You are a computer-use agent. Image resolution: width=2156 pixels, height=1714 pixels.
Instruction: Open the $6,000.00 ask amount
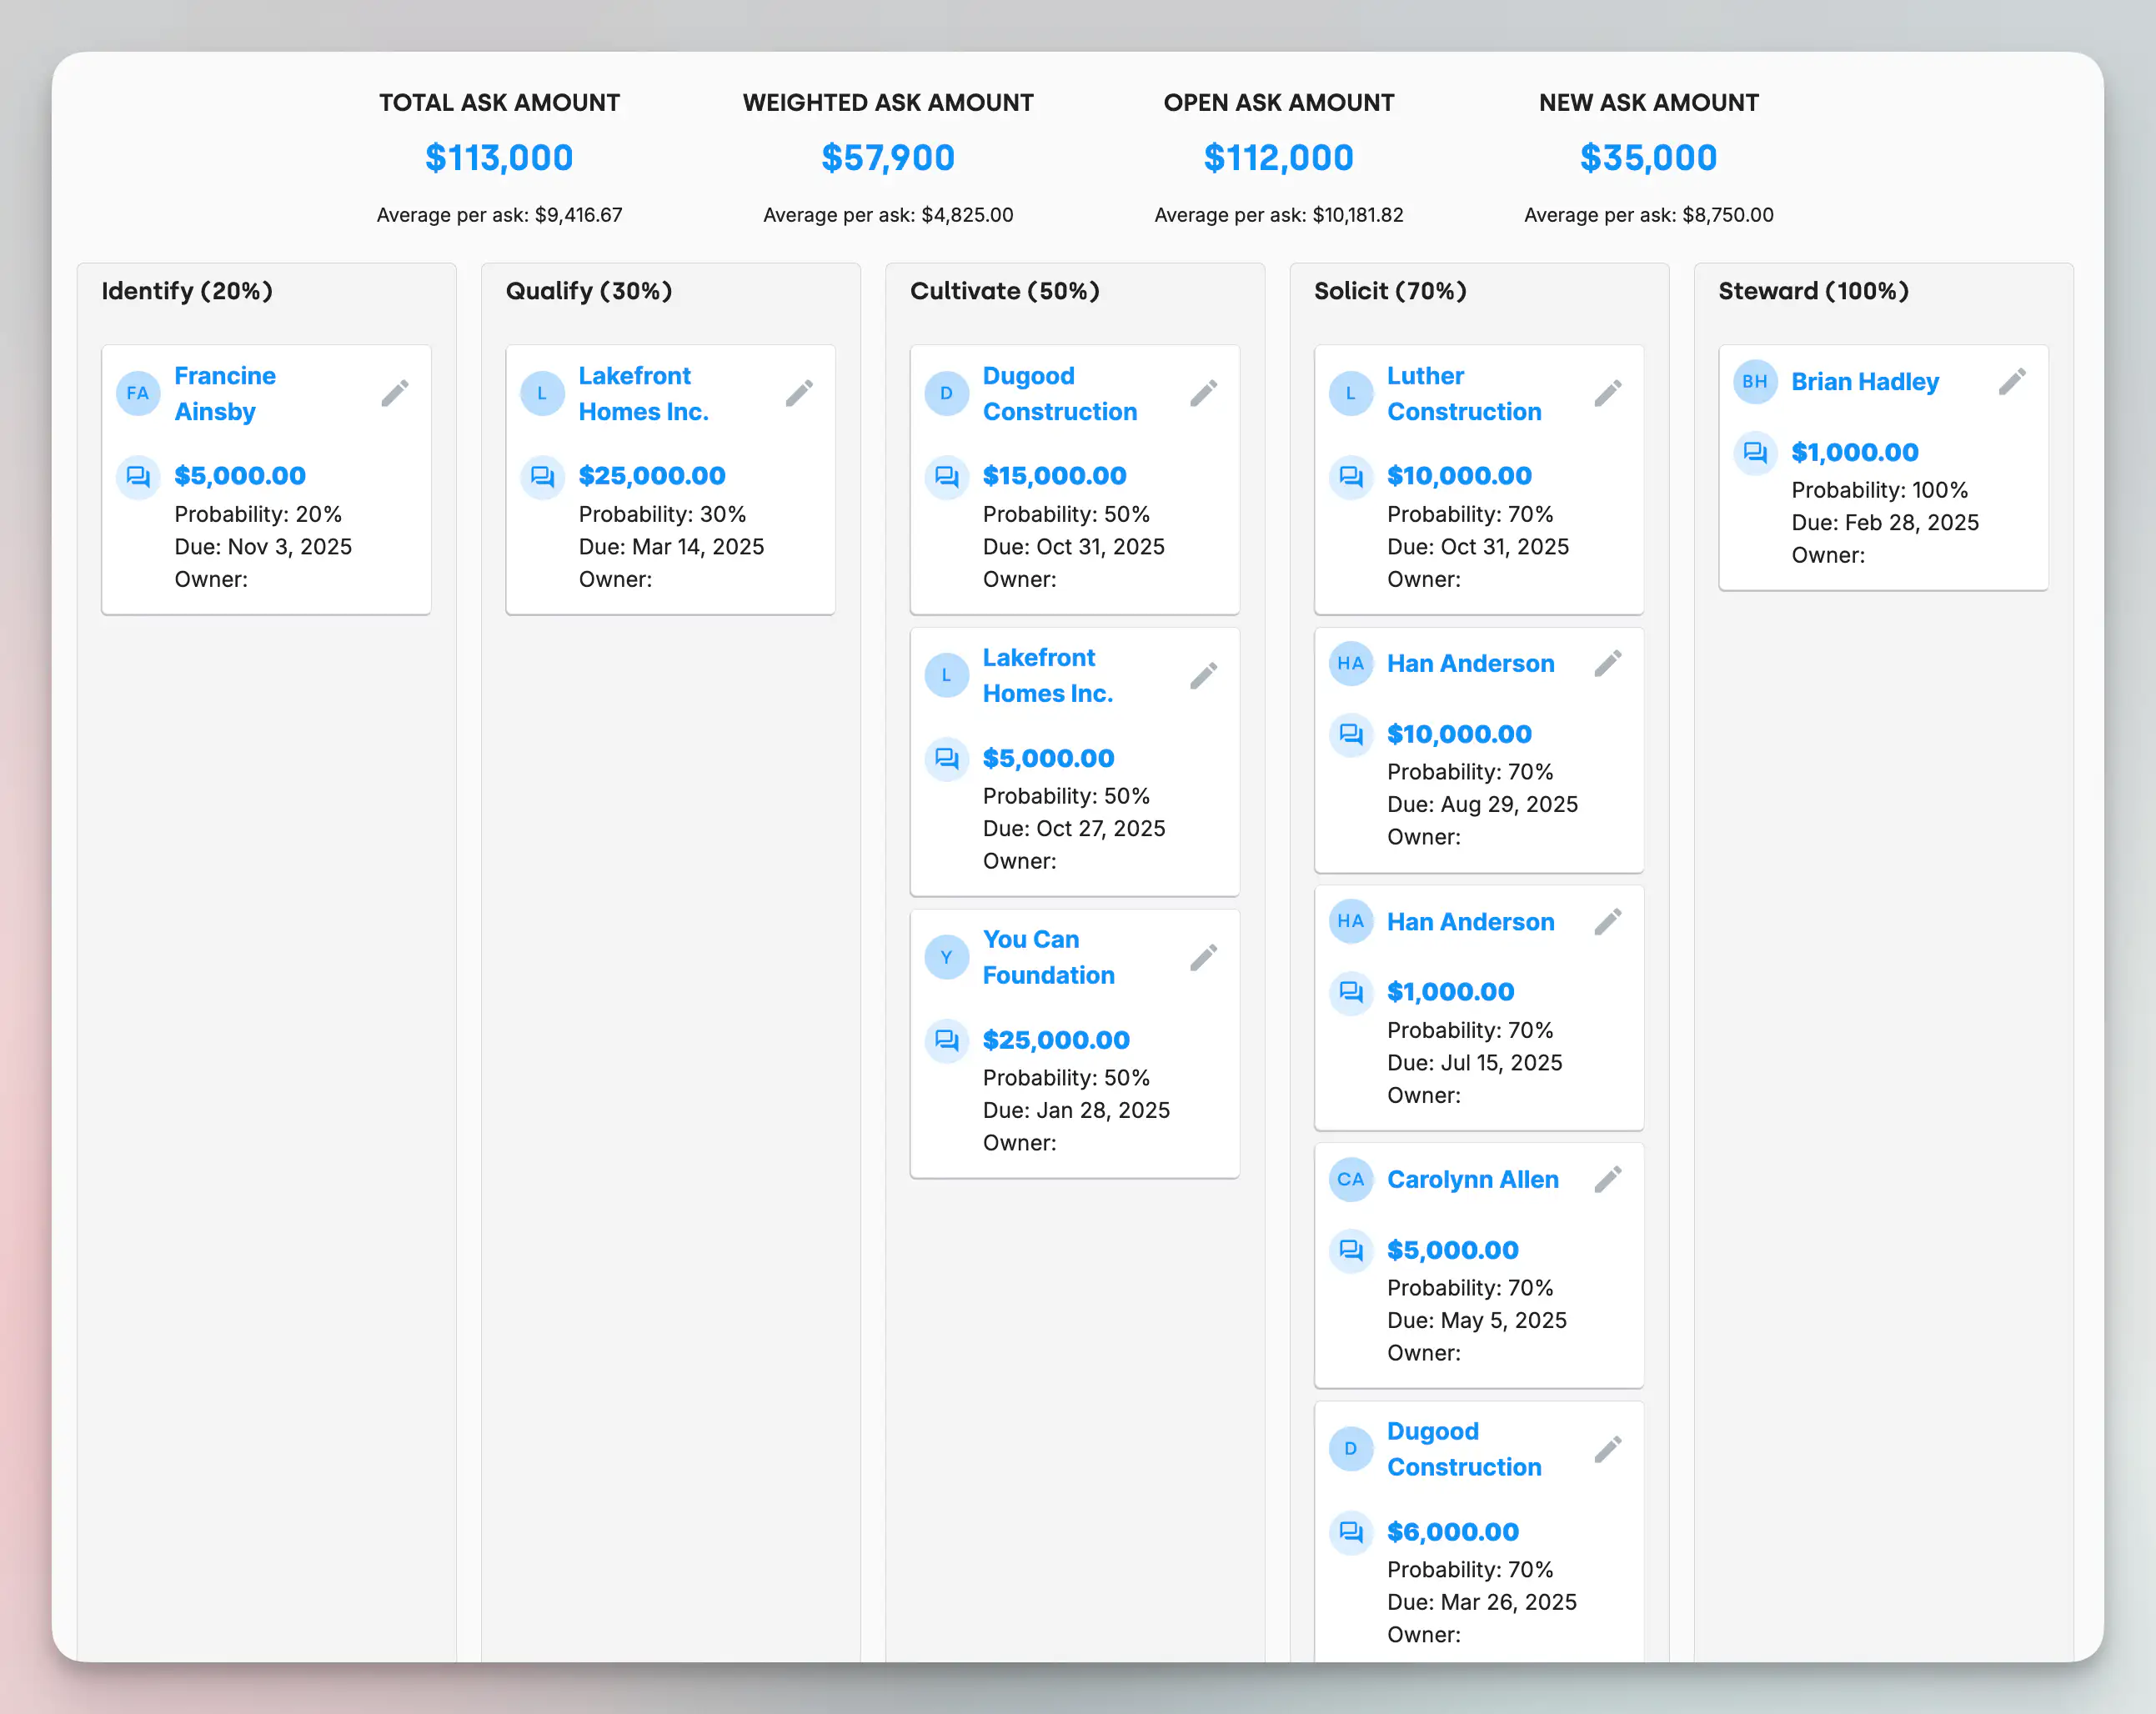coord(1452,1532)
